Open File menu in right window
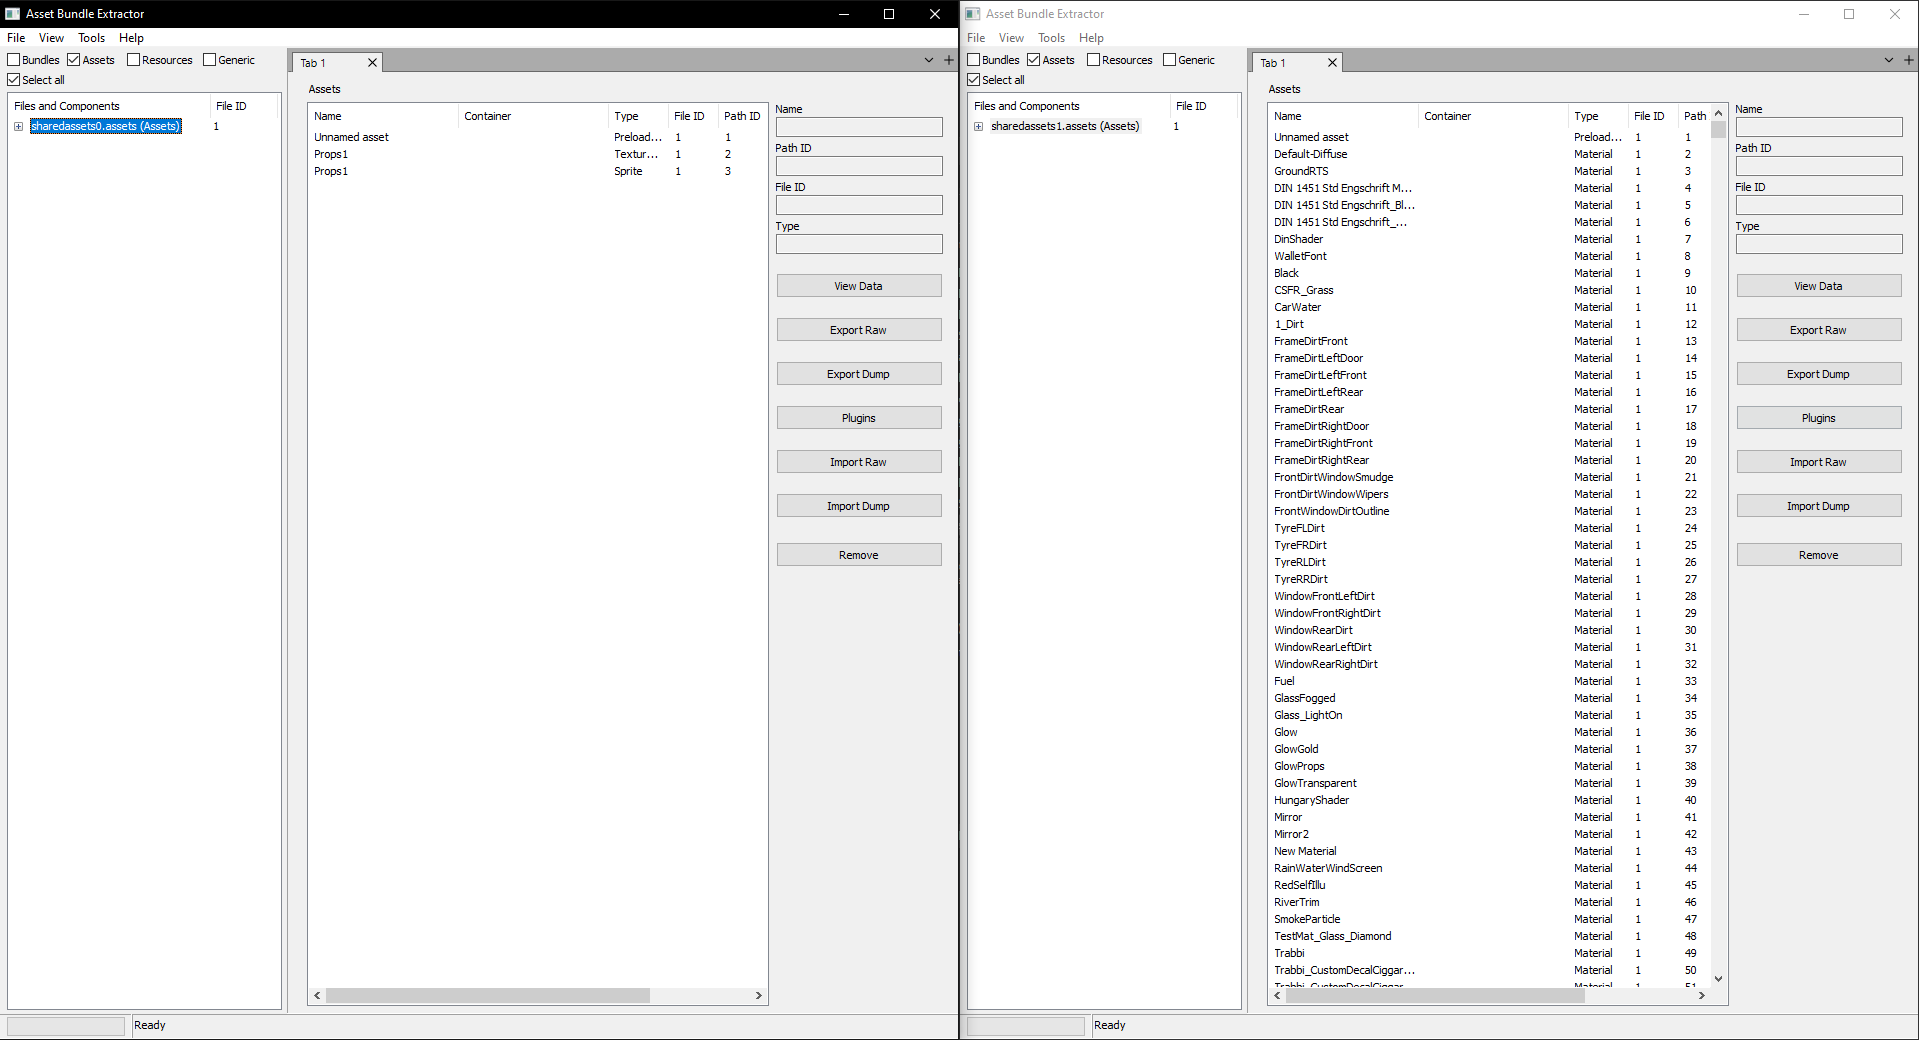This screenshot has width=1919, height=1040. click(x=976, y=38)
